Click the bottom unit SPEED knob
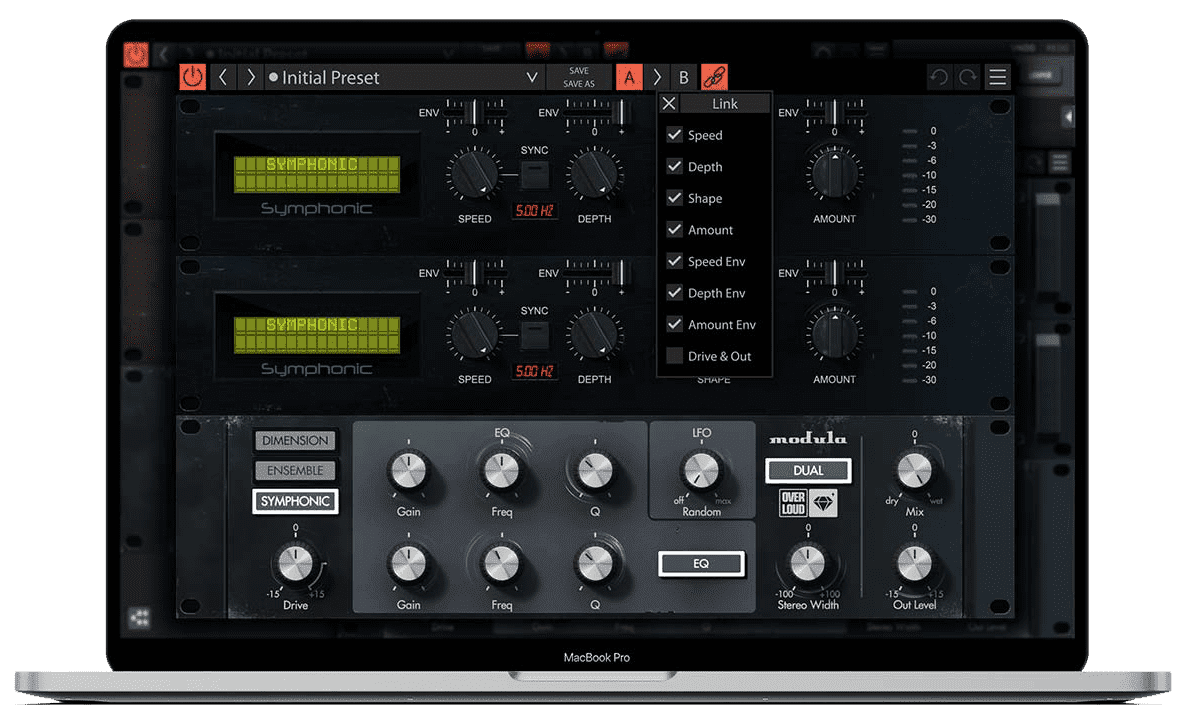The height and width of the screenshot is (716, 1183). [474, 334]
